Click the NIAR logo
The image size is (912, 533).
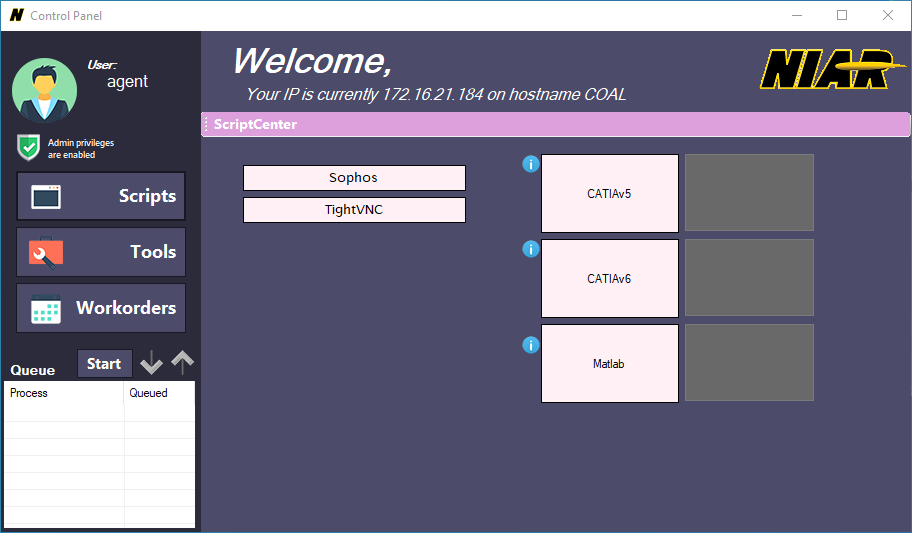click(x=825, y=70)
